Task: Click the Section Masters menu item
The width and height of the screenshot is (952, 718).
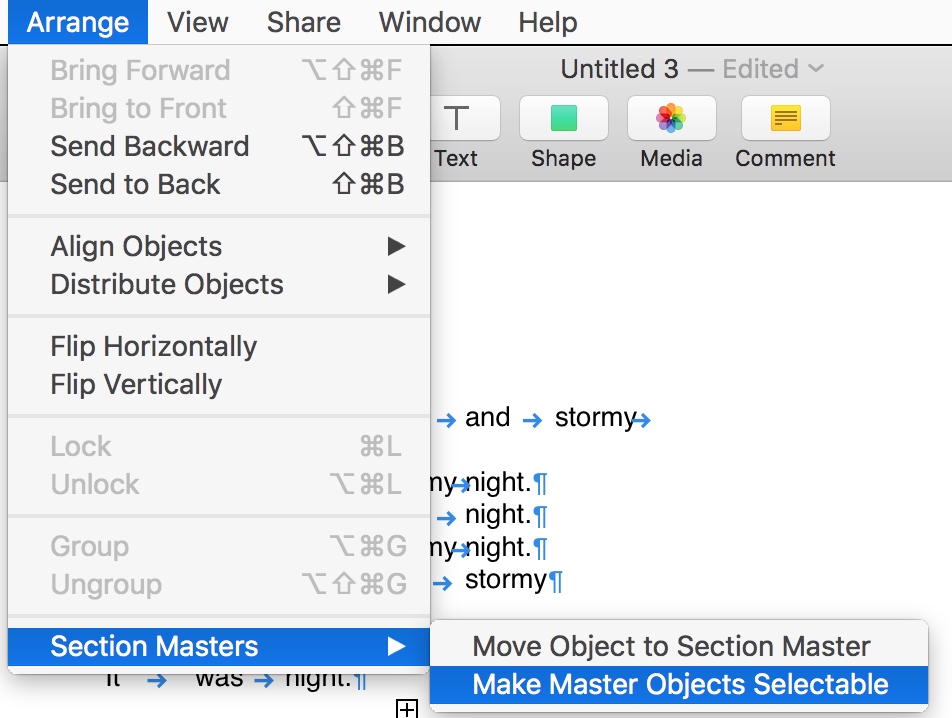Action: 155,646
